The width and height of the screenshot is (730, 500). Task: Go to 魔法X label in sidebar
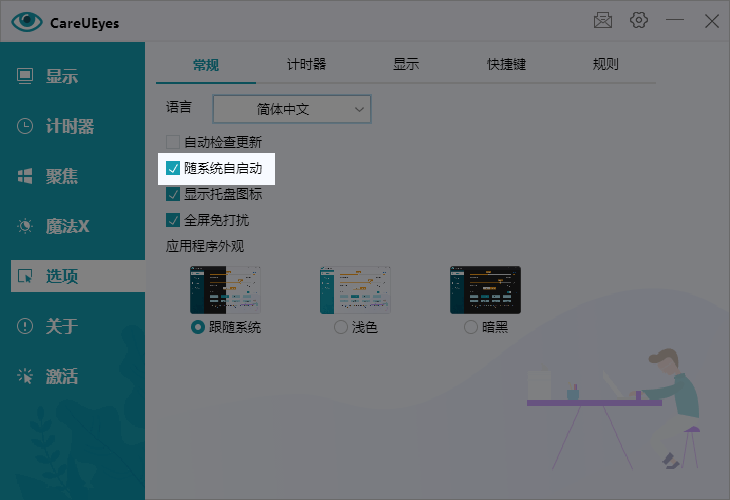(x=68, y=227)
